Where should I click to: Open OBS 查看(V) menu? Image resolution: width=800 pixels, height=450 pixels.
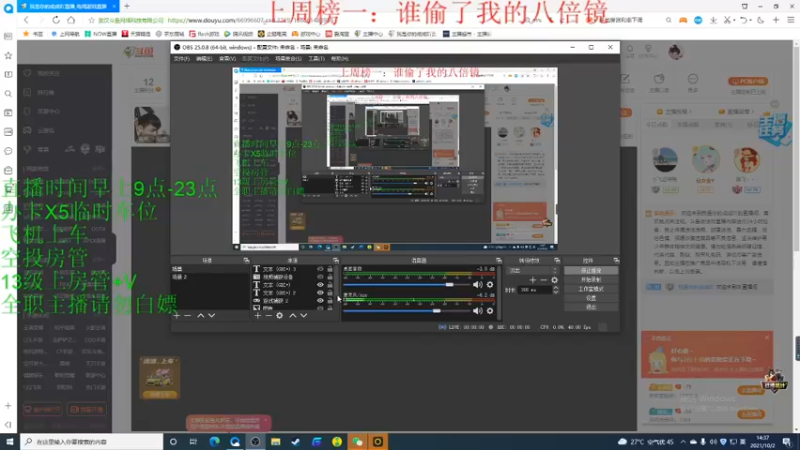tap(227, 59)
